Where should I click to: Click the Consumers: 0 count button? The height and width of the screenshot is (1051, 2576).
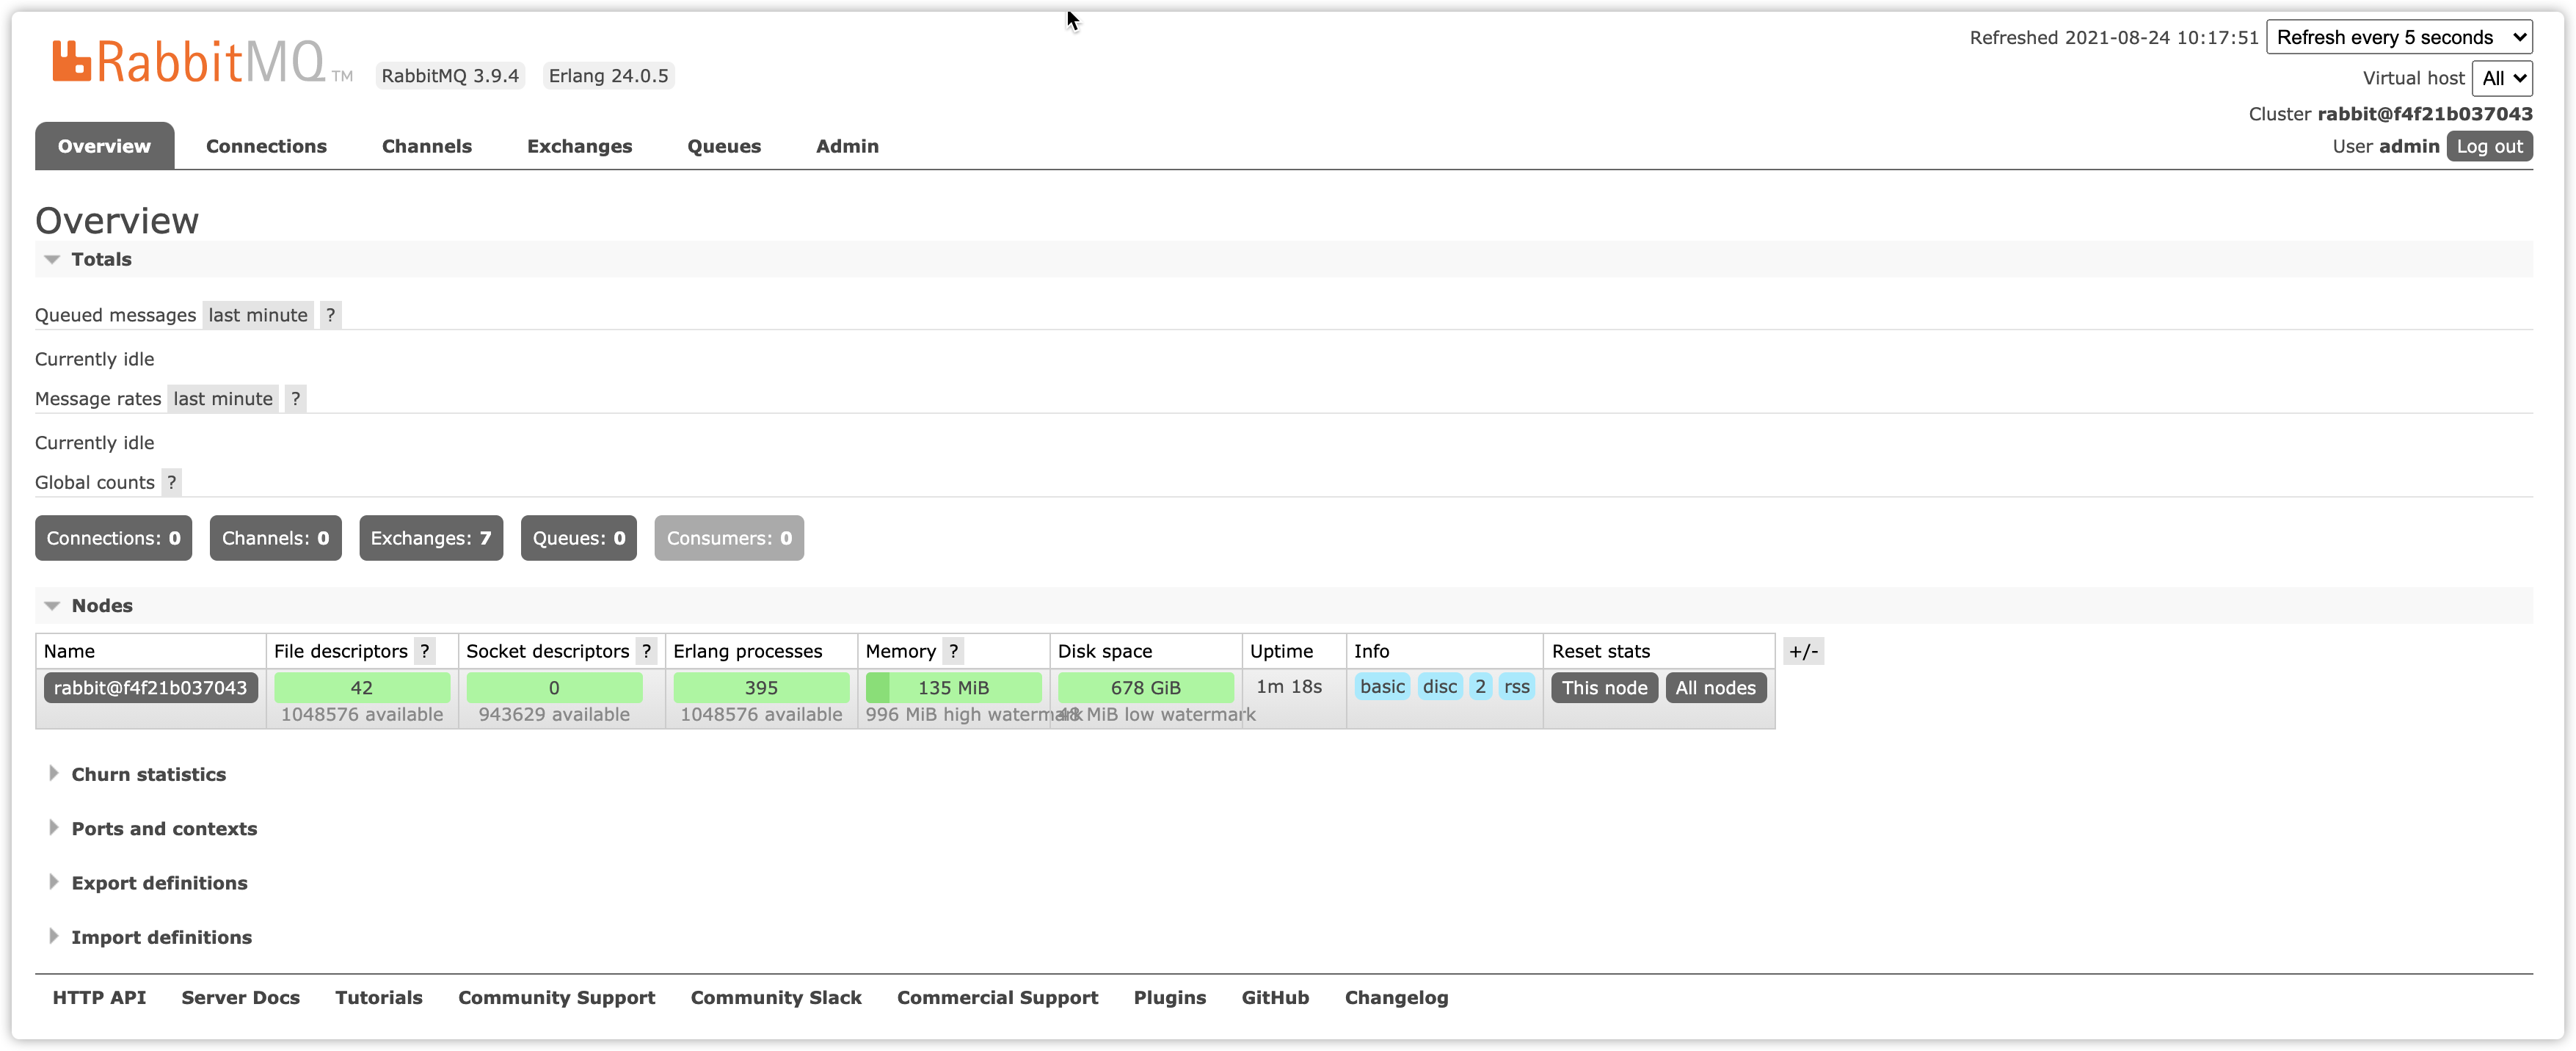pos(729,538)
